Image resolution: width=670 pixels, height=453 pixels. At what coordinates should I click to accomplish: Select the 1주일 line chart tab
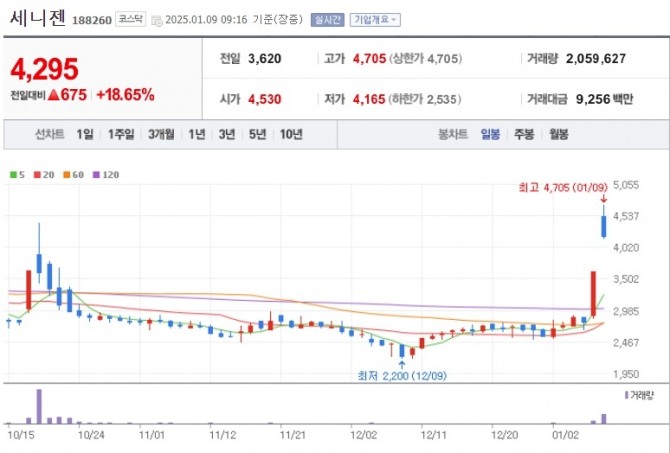[x=121, y=134]
